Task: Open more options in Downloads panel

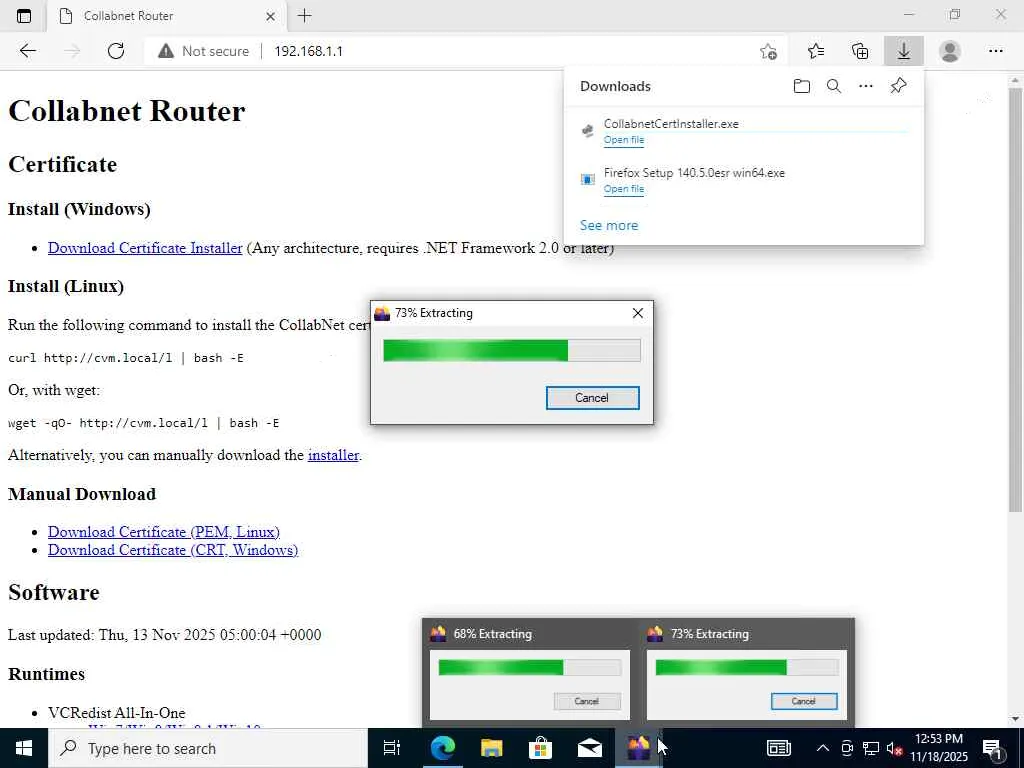Action: tap(865, 86)
